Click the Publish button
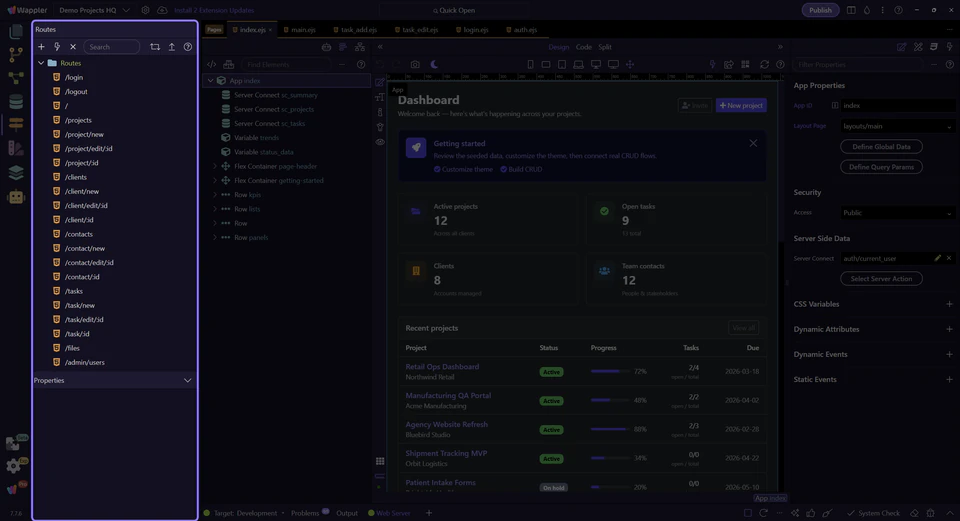Screen dimensions: 960x521 [820, 10]
